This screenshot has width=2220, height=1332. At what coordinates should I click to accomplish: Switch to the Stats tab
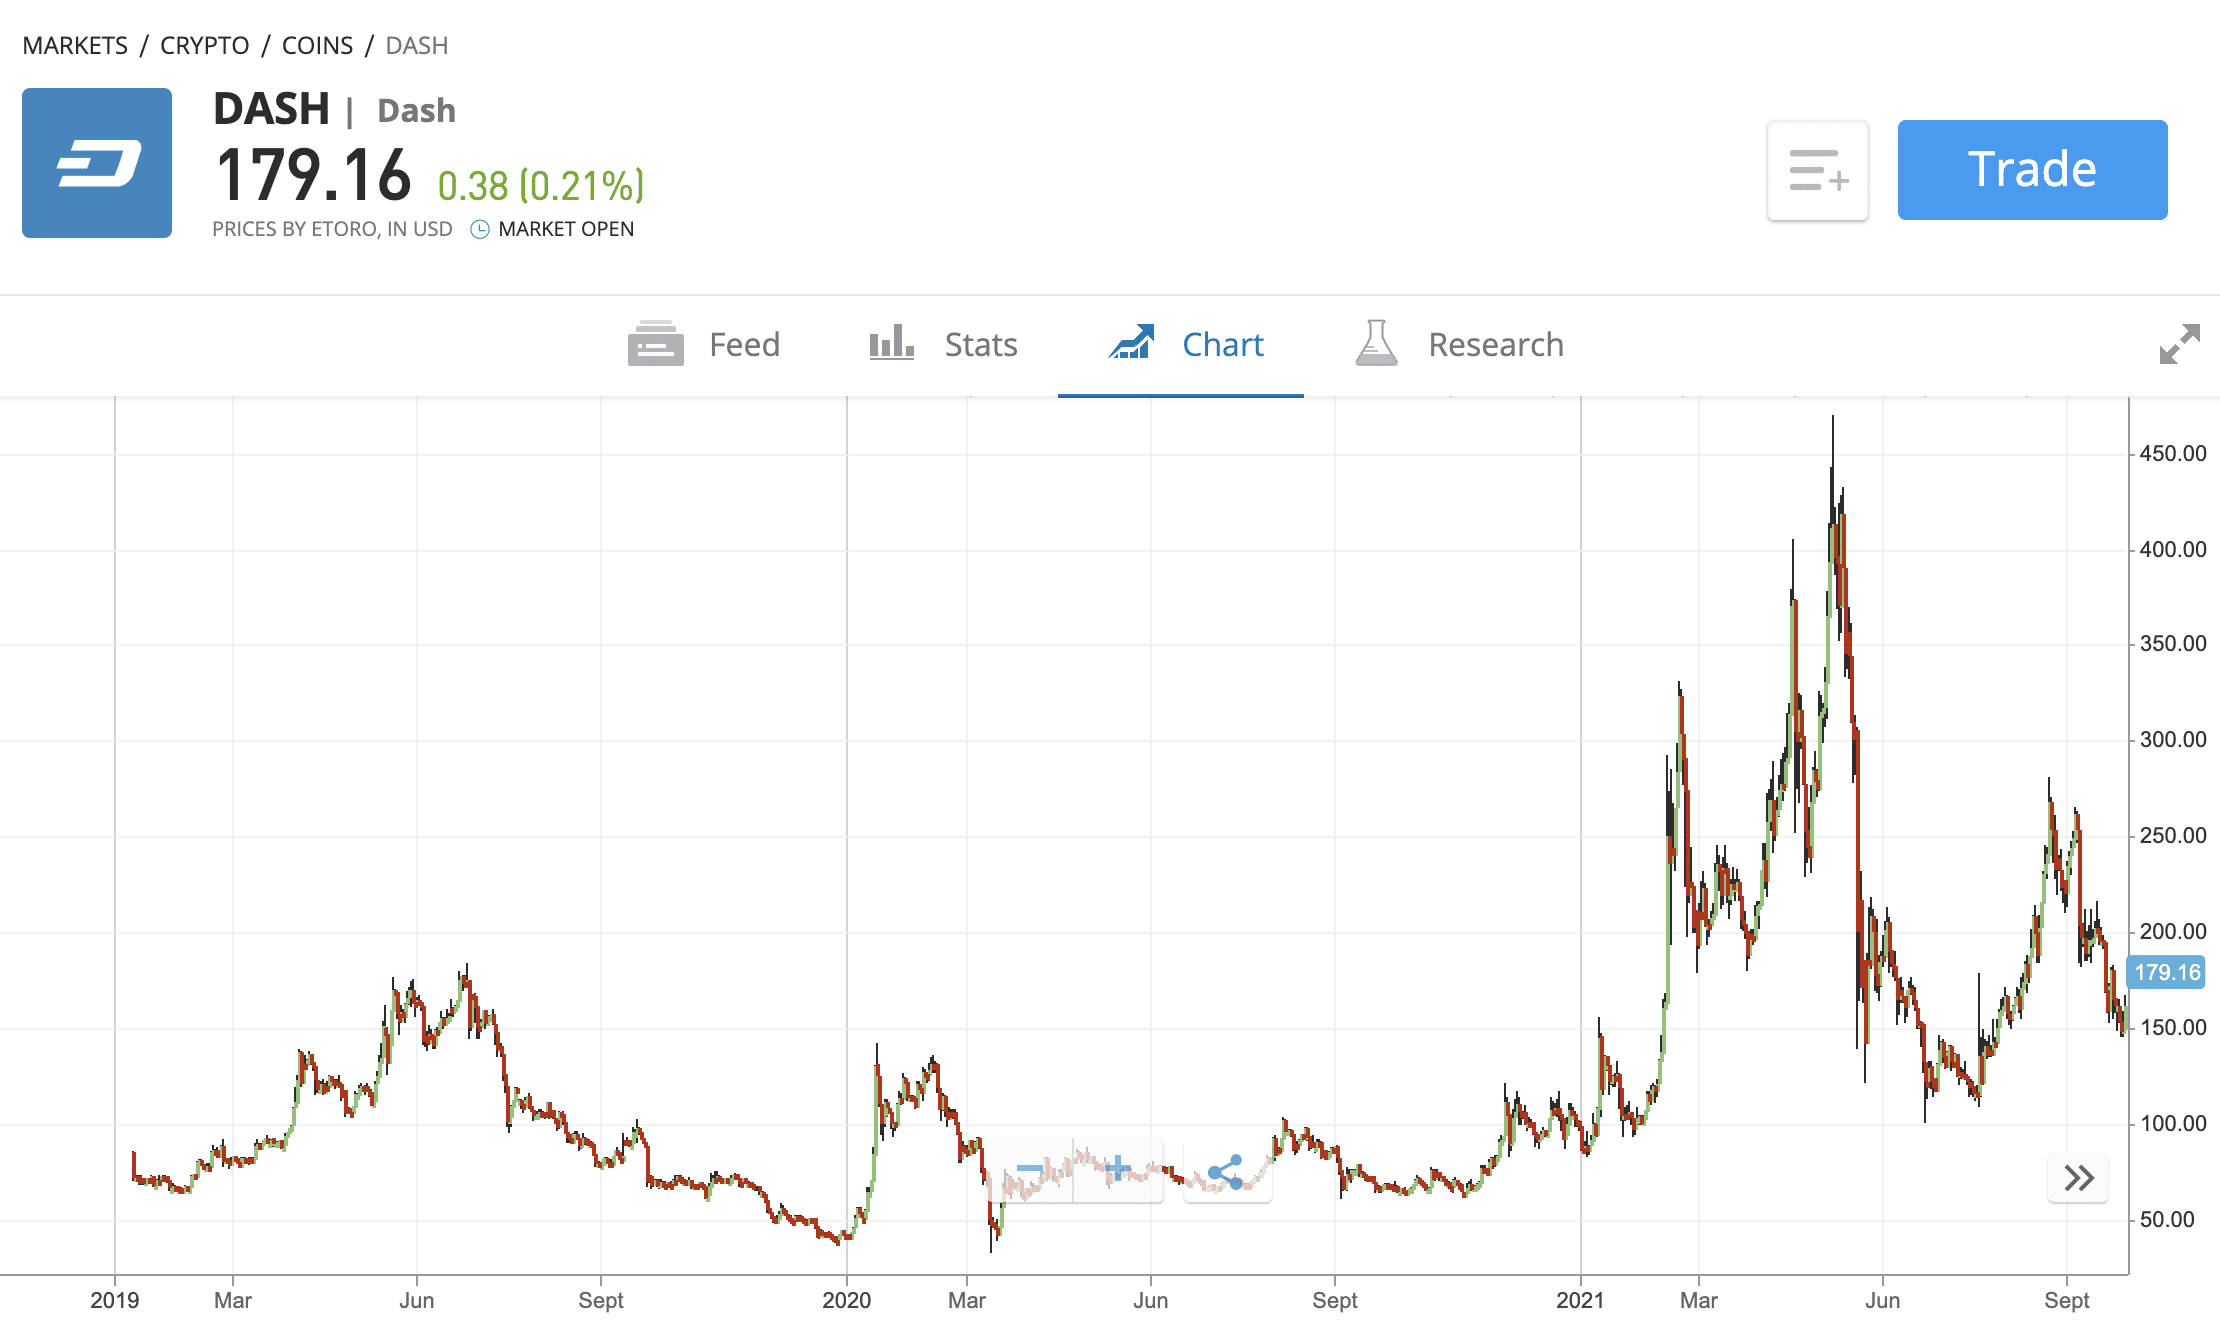coord(944,345)
